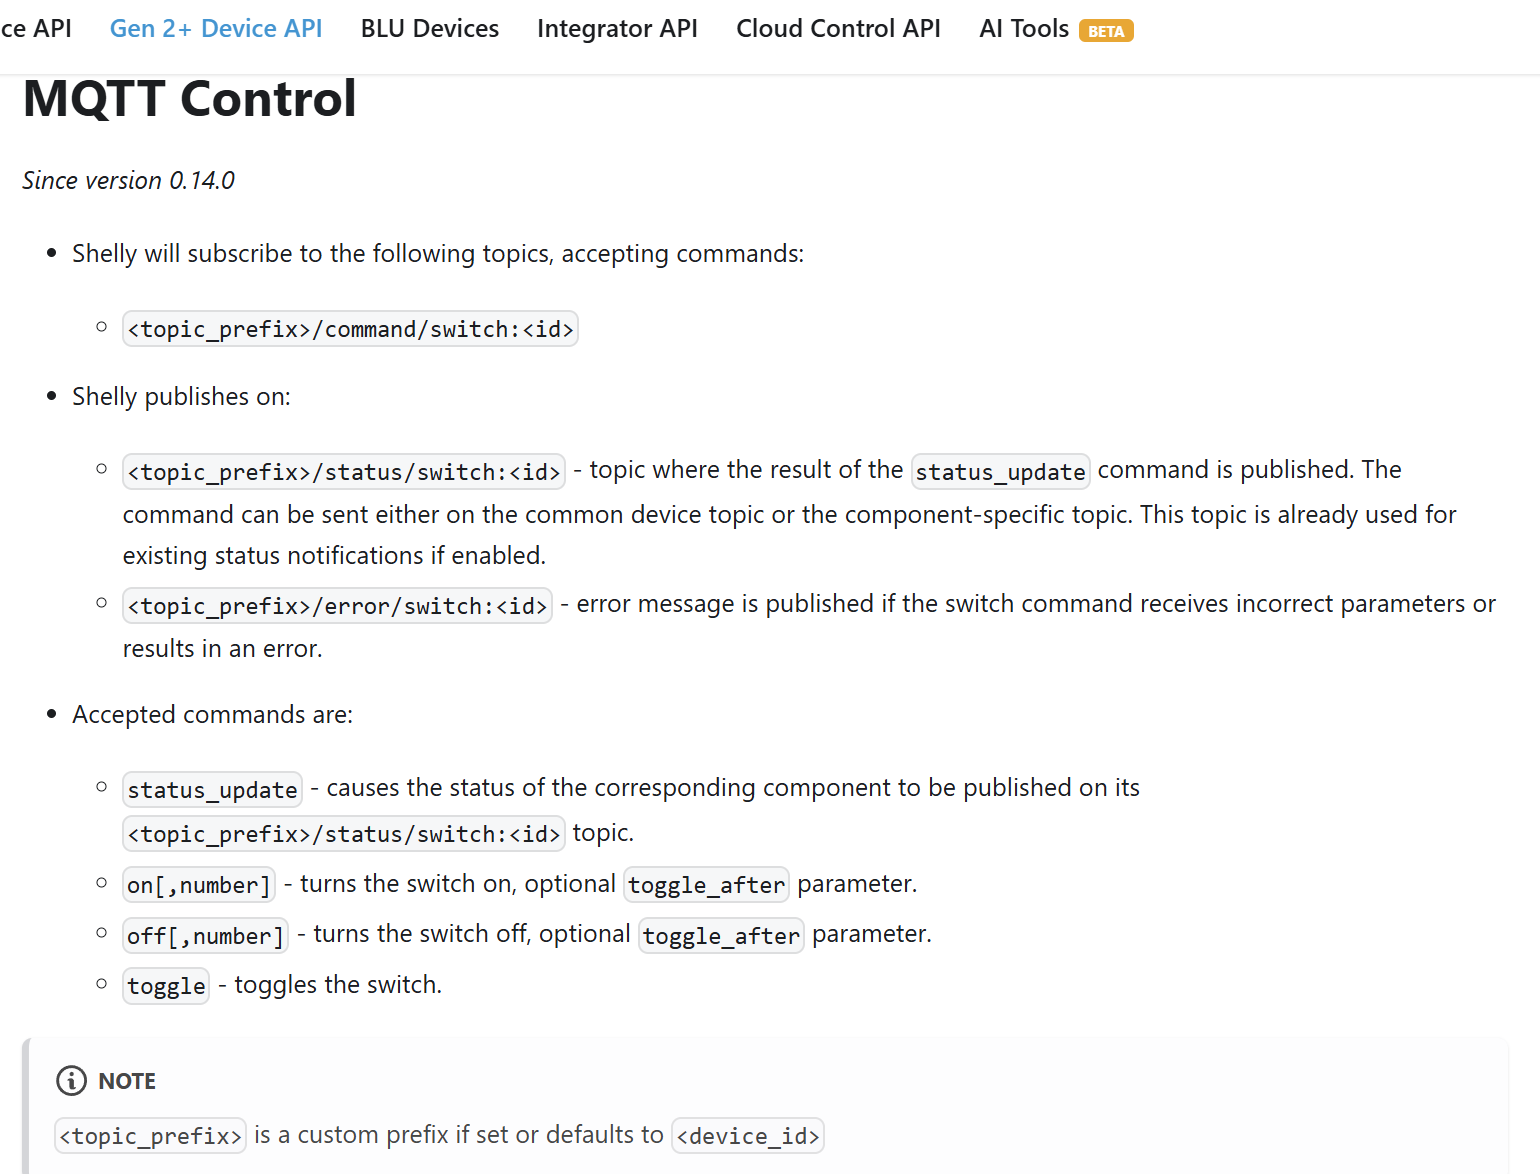This screenshot has width=1540, height=1174.
Task: Open the Integrator API tab
Action: point(617,28)
